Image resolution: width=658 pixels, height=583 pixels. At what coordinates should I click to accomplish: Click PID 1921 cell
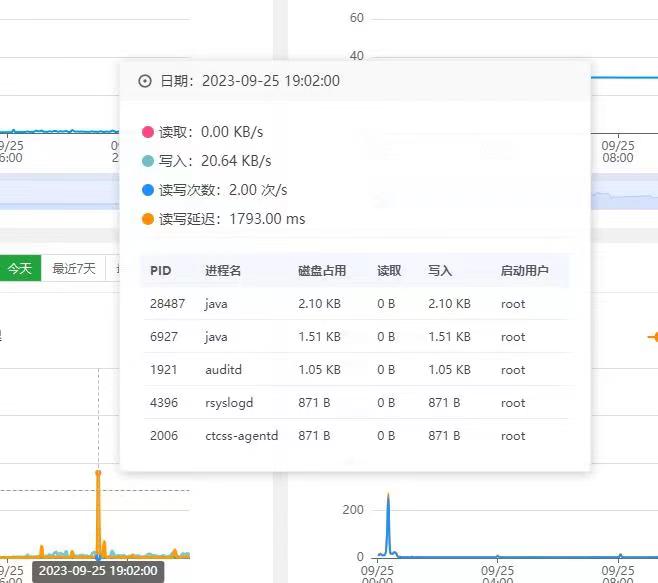click(163, 370)
